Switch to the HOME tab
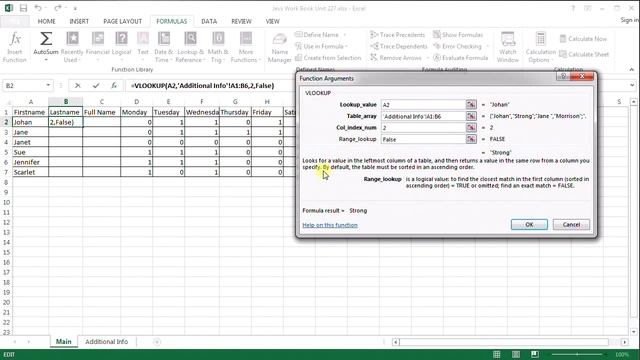The height and width of the screenshot is (360, 640). click(46, 21)
